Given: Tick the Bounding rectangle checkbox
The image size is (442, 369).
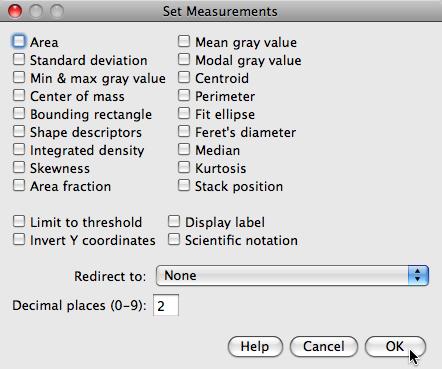Looking at the screenshot, I should click(19, 113).
